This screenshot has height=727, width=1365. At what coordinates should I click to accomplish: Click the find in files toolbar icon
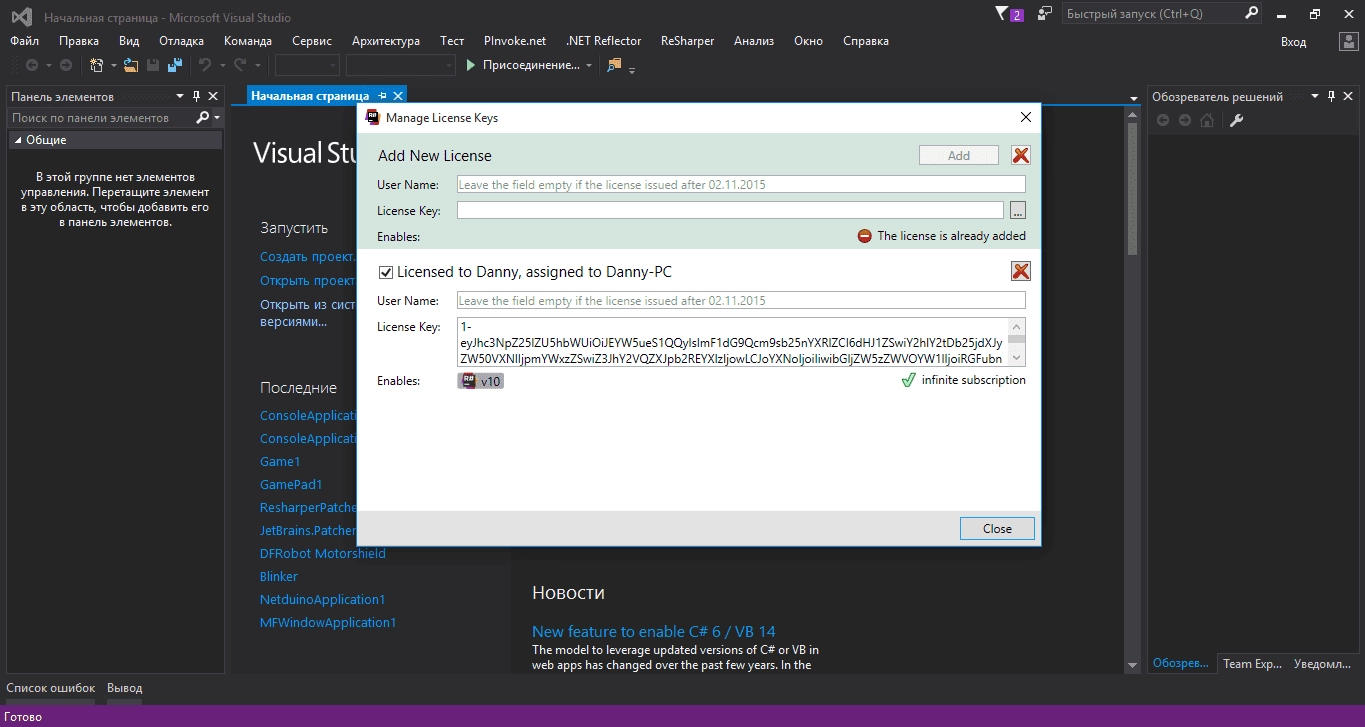click(x=614, y=65)
